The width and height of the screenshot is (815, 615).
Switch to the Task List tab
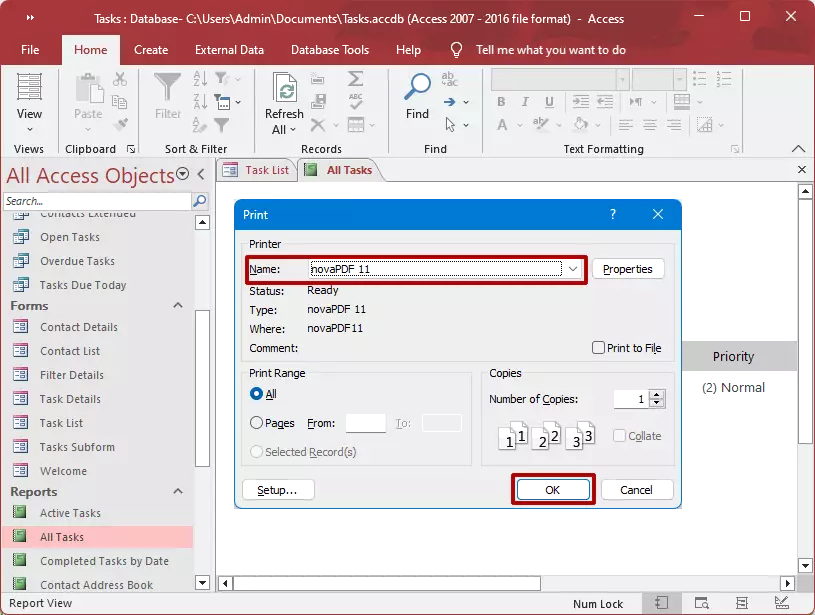point(257,170)
